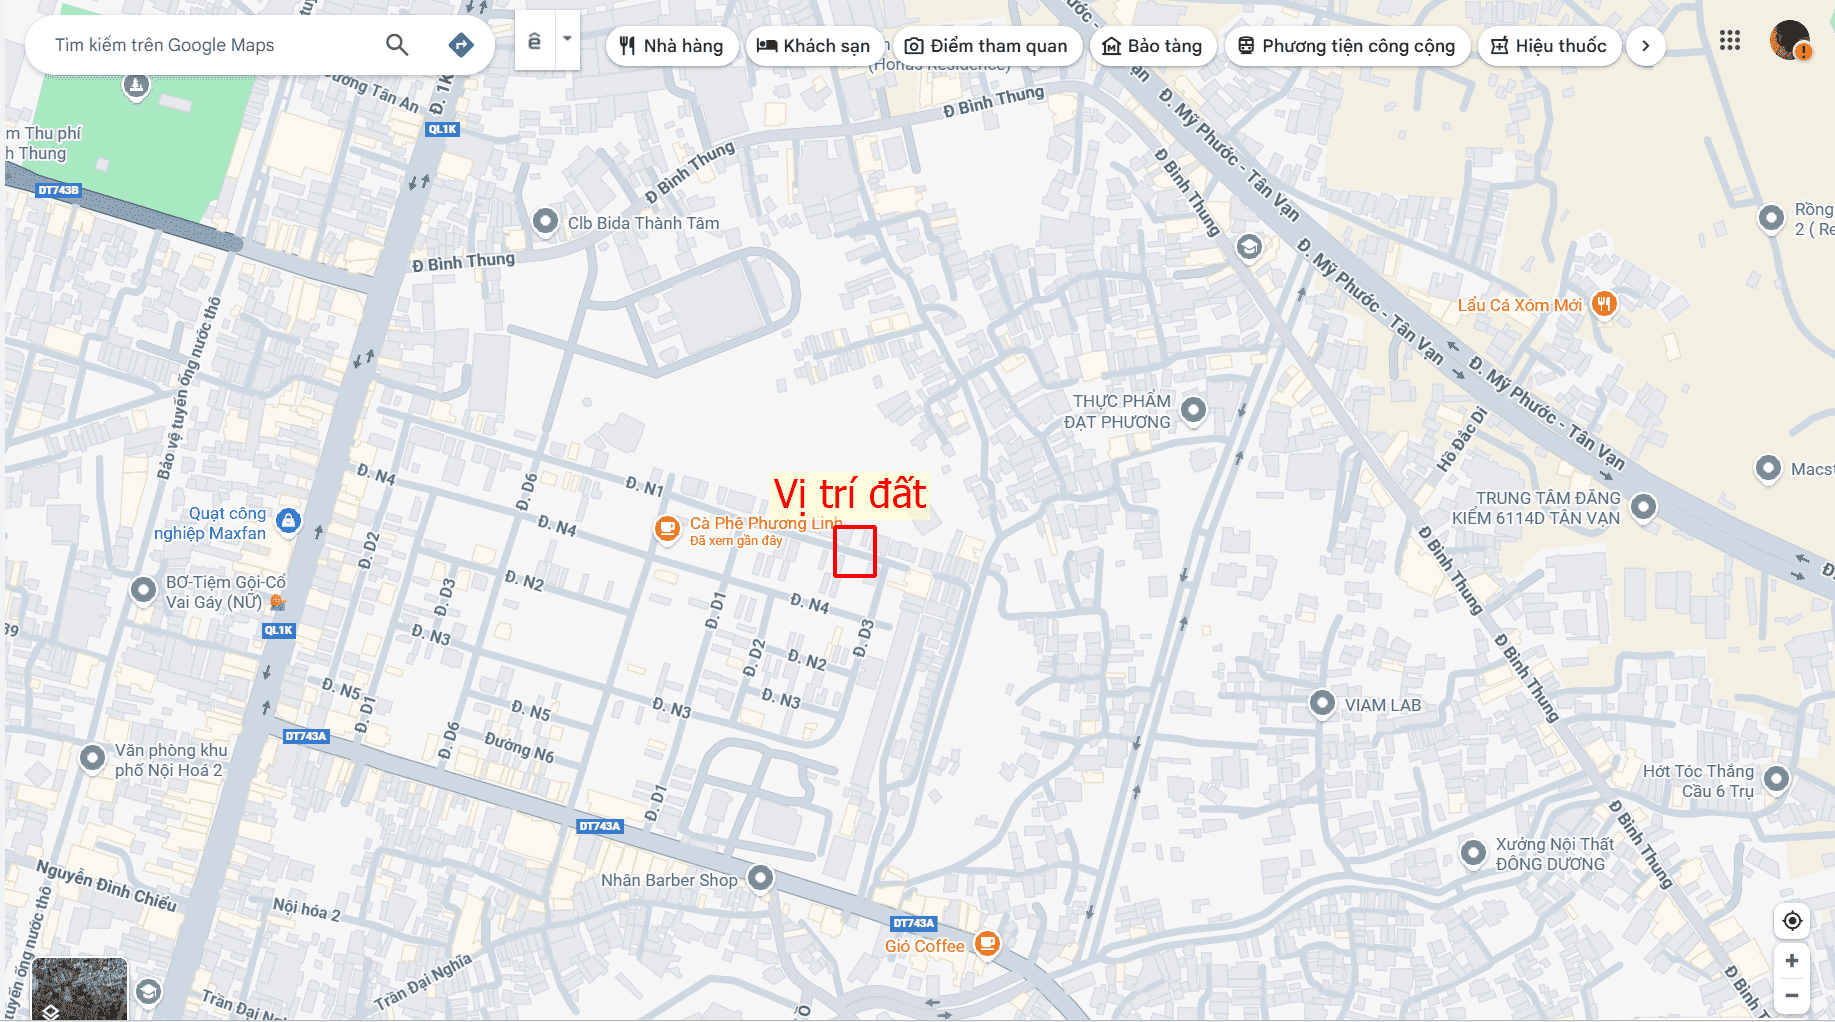Show Phương tiện công cộng options
This screenshot has height=1022, width=1835.
point(1347,46)
